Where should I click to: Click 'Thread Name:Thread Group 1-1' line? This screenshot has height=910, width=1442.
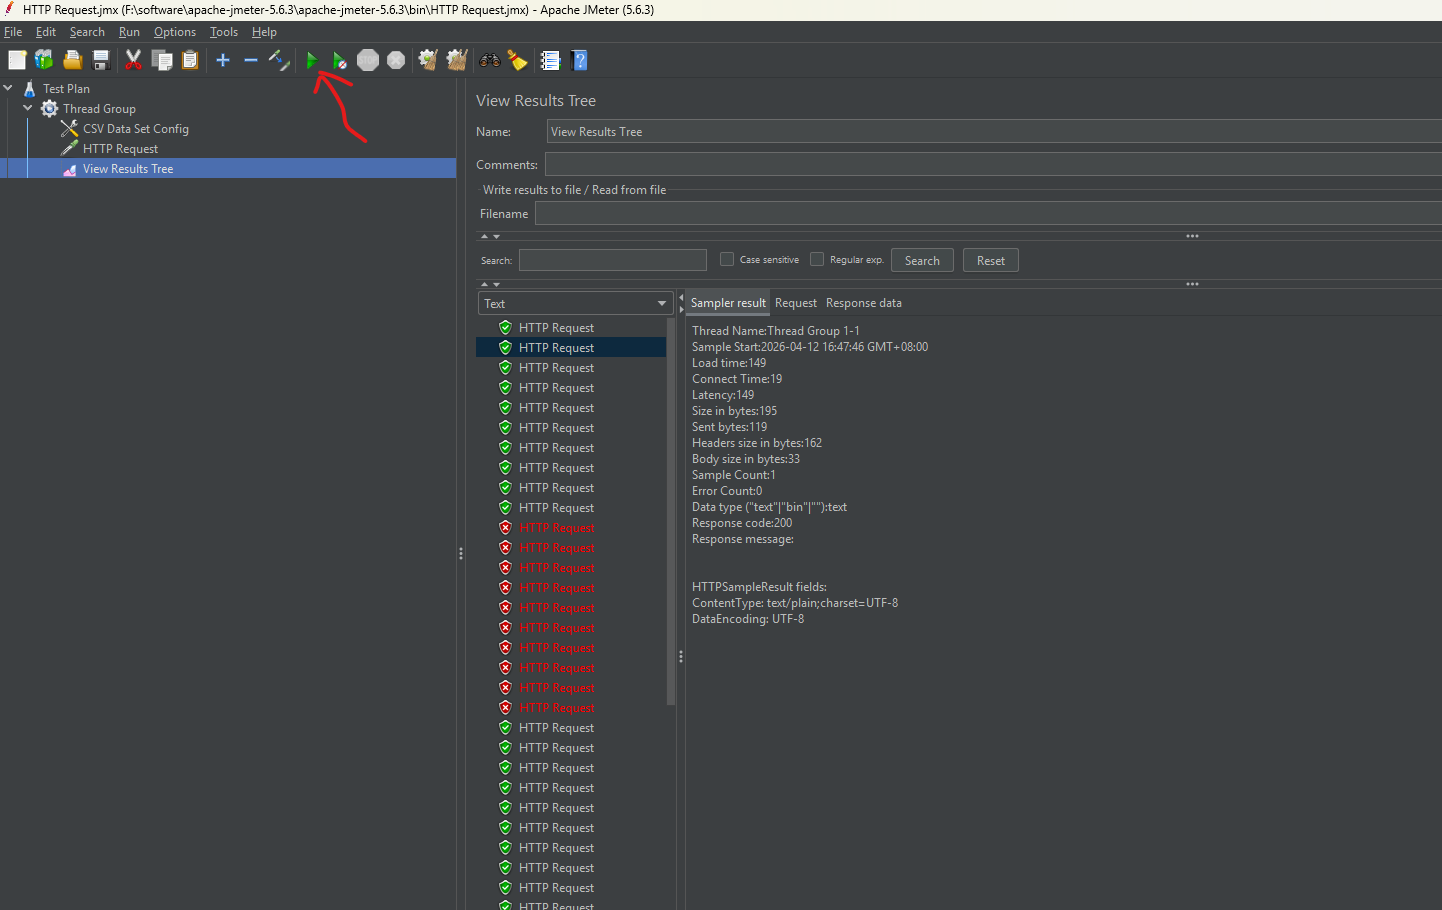click(x=776, y=331)
